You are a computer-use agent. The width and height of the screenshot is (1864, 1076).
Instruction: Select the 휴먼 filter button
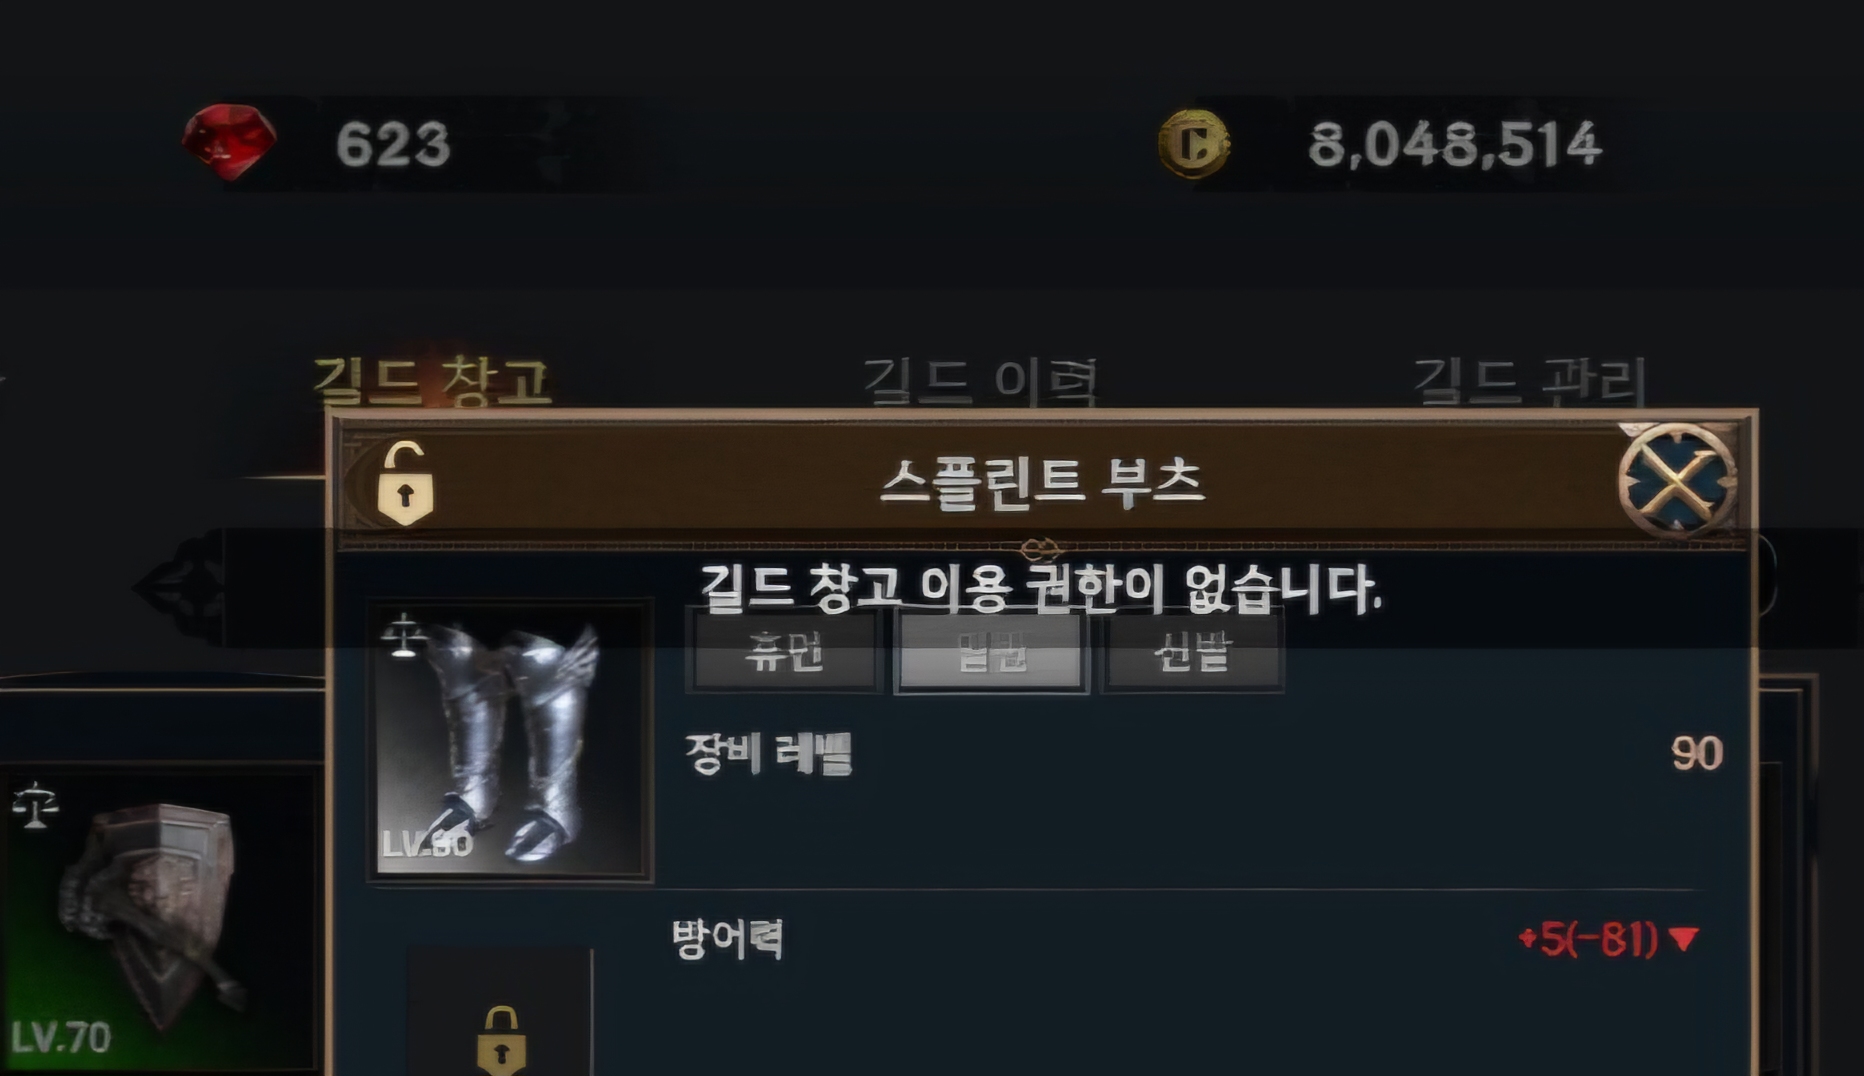click(784, 653)
